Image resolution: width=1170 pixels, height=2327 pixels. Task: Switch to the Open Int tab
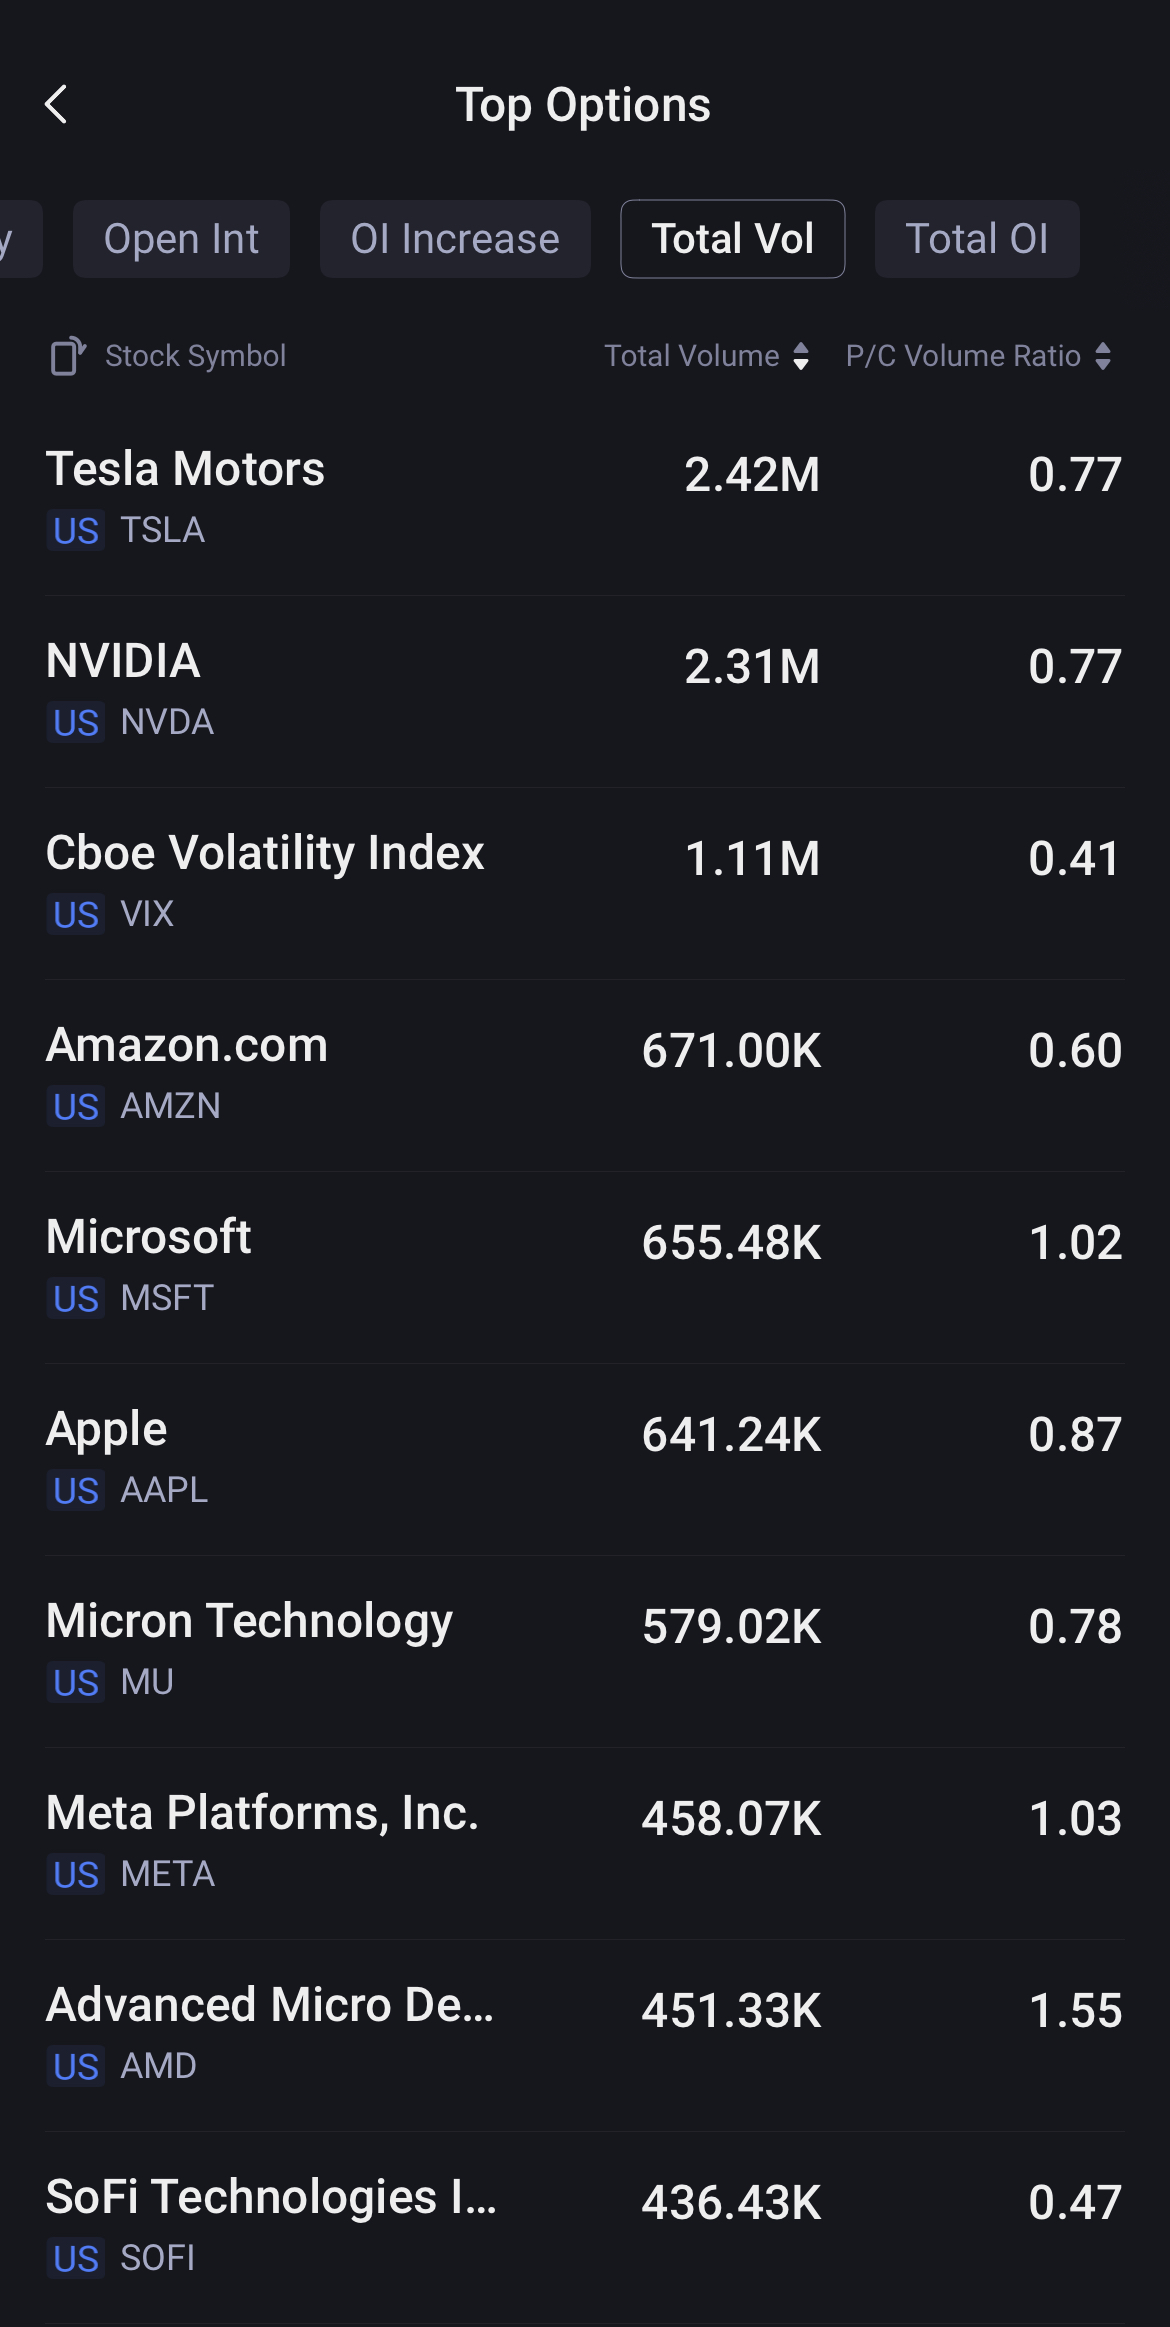181,239
